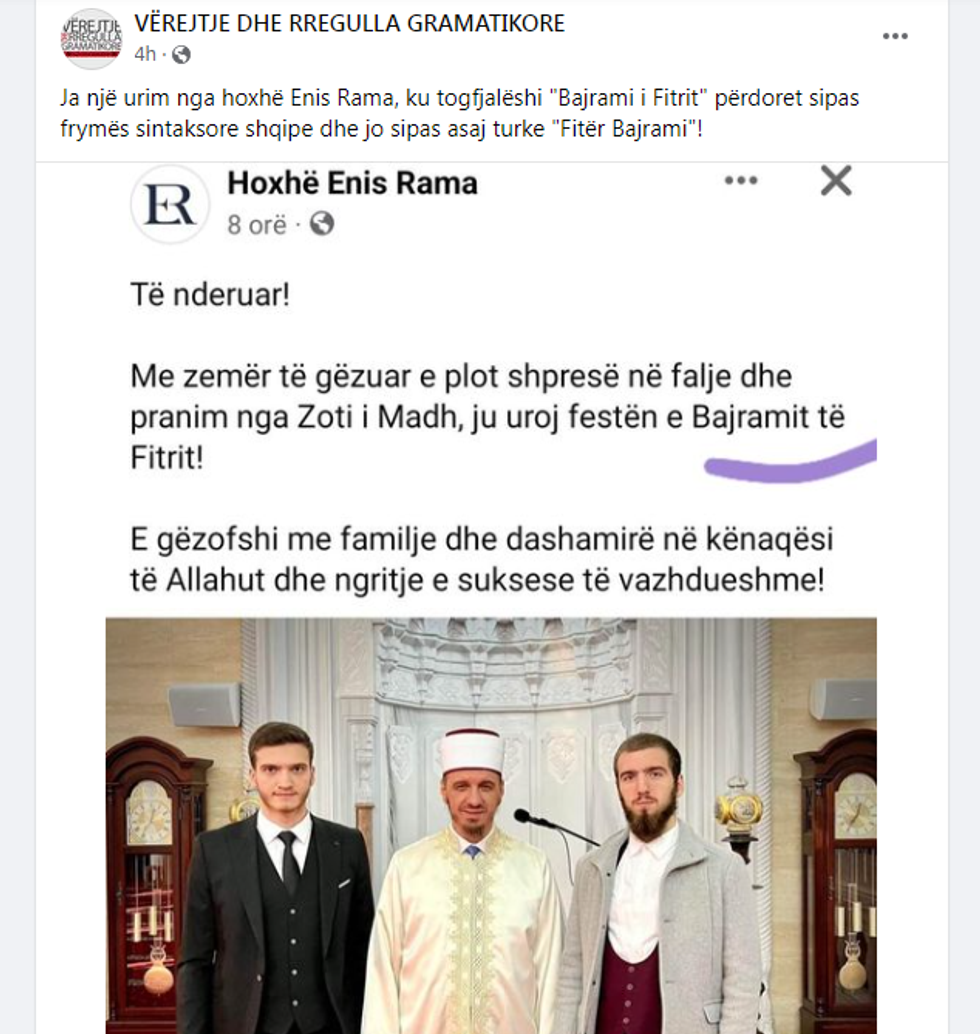This screenshot has height=1034, width=980.
Task: Click the VËREJTJE DHE RREGULLA GRAMATIKORE page avatar
Action: coord(91,38)
